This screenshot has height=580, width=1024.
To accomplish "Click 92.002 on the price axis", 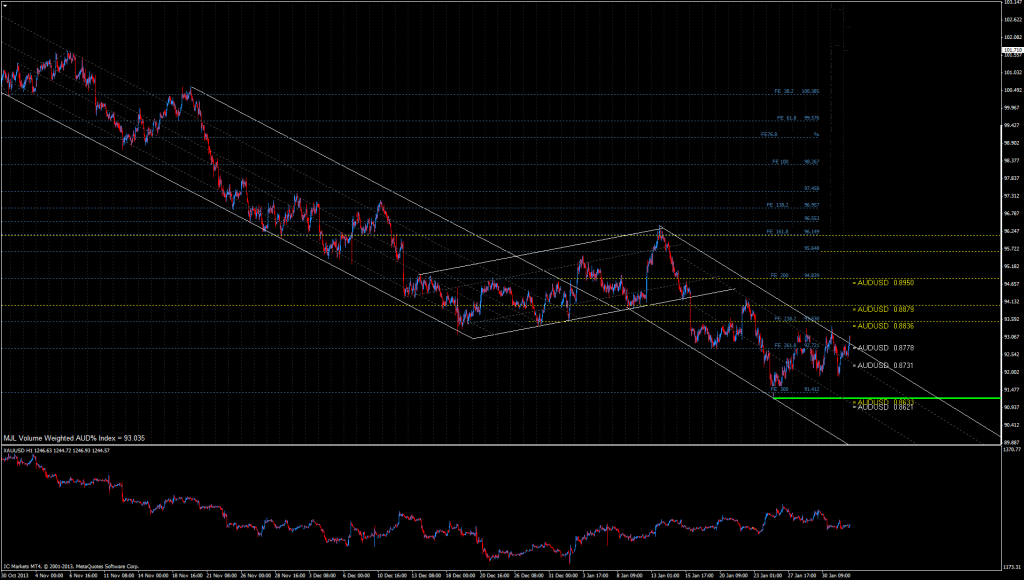I will [x=1014, y=372].
